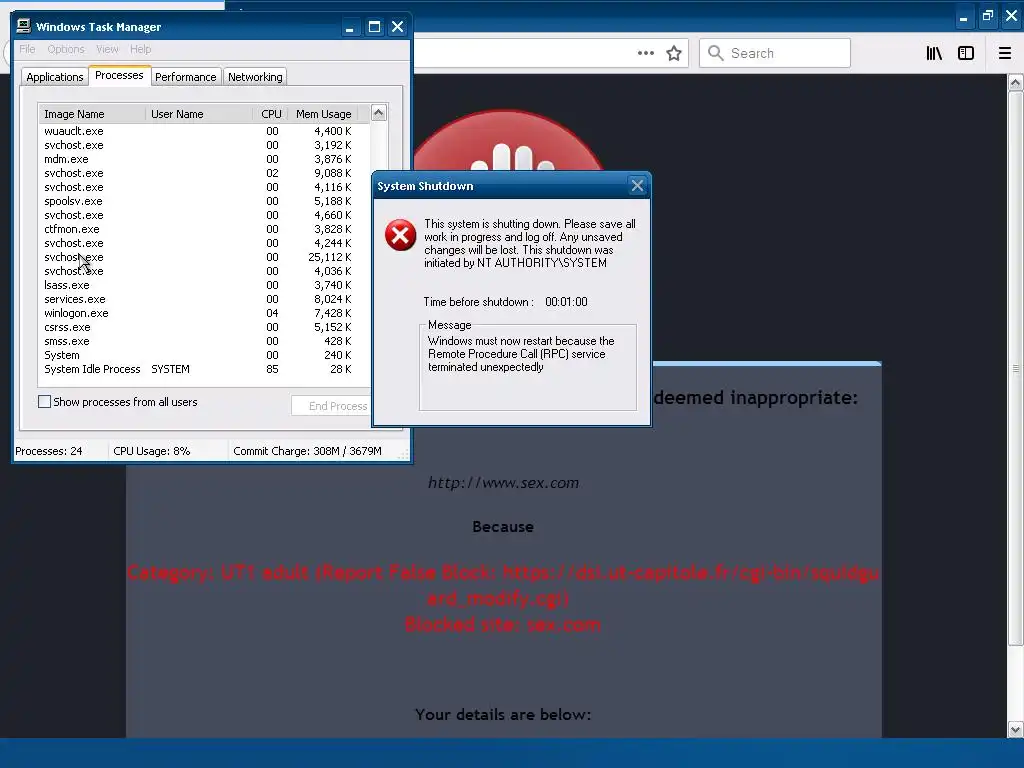Minimize the Windows Task Manager window
1024x768 pixels.
click(349, 27)
